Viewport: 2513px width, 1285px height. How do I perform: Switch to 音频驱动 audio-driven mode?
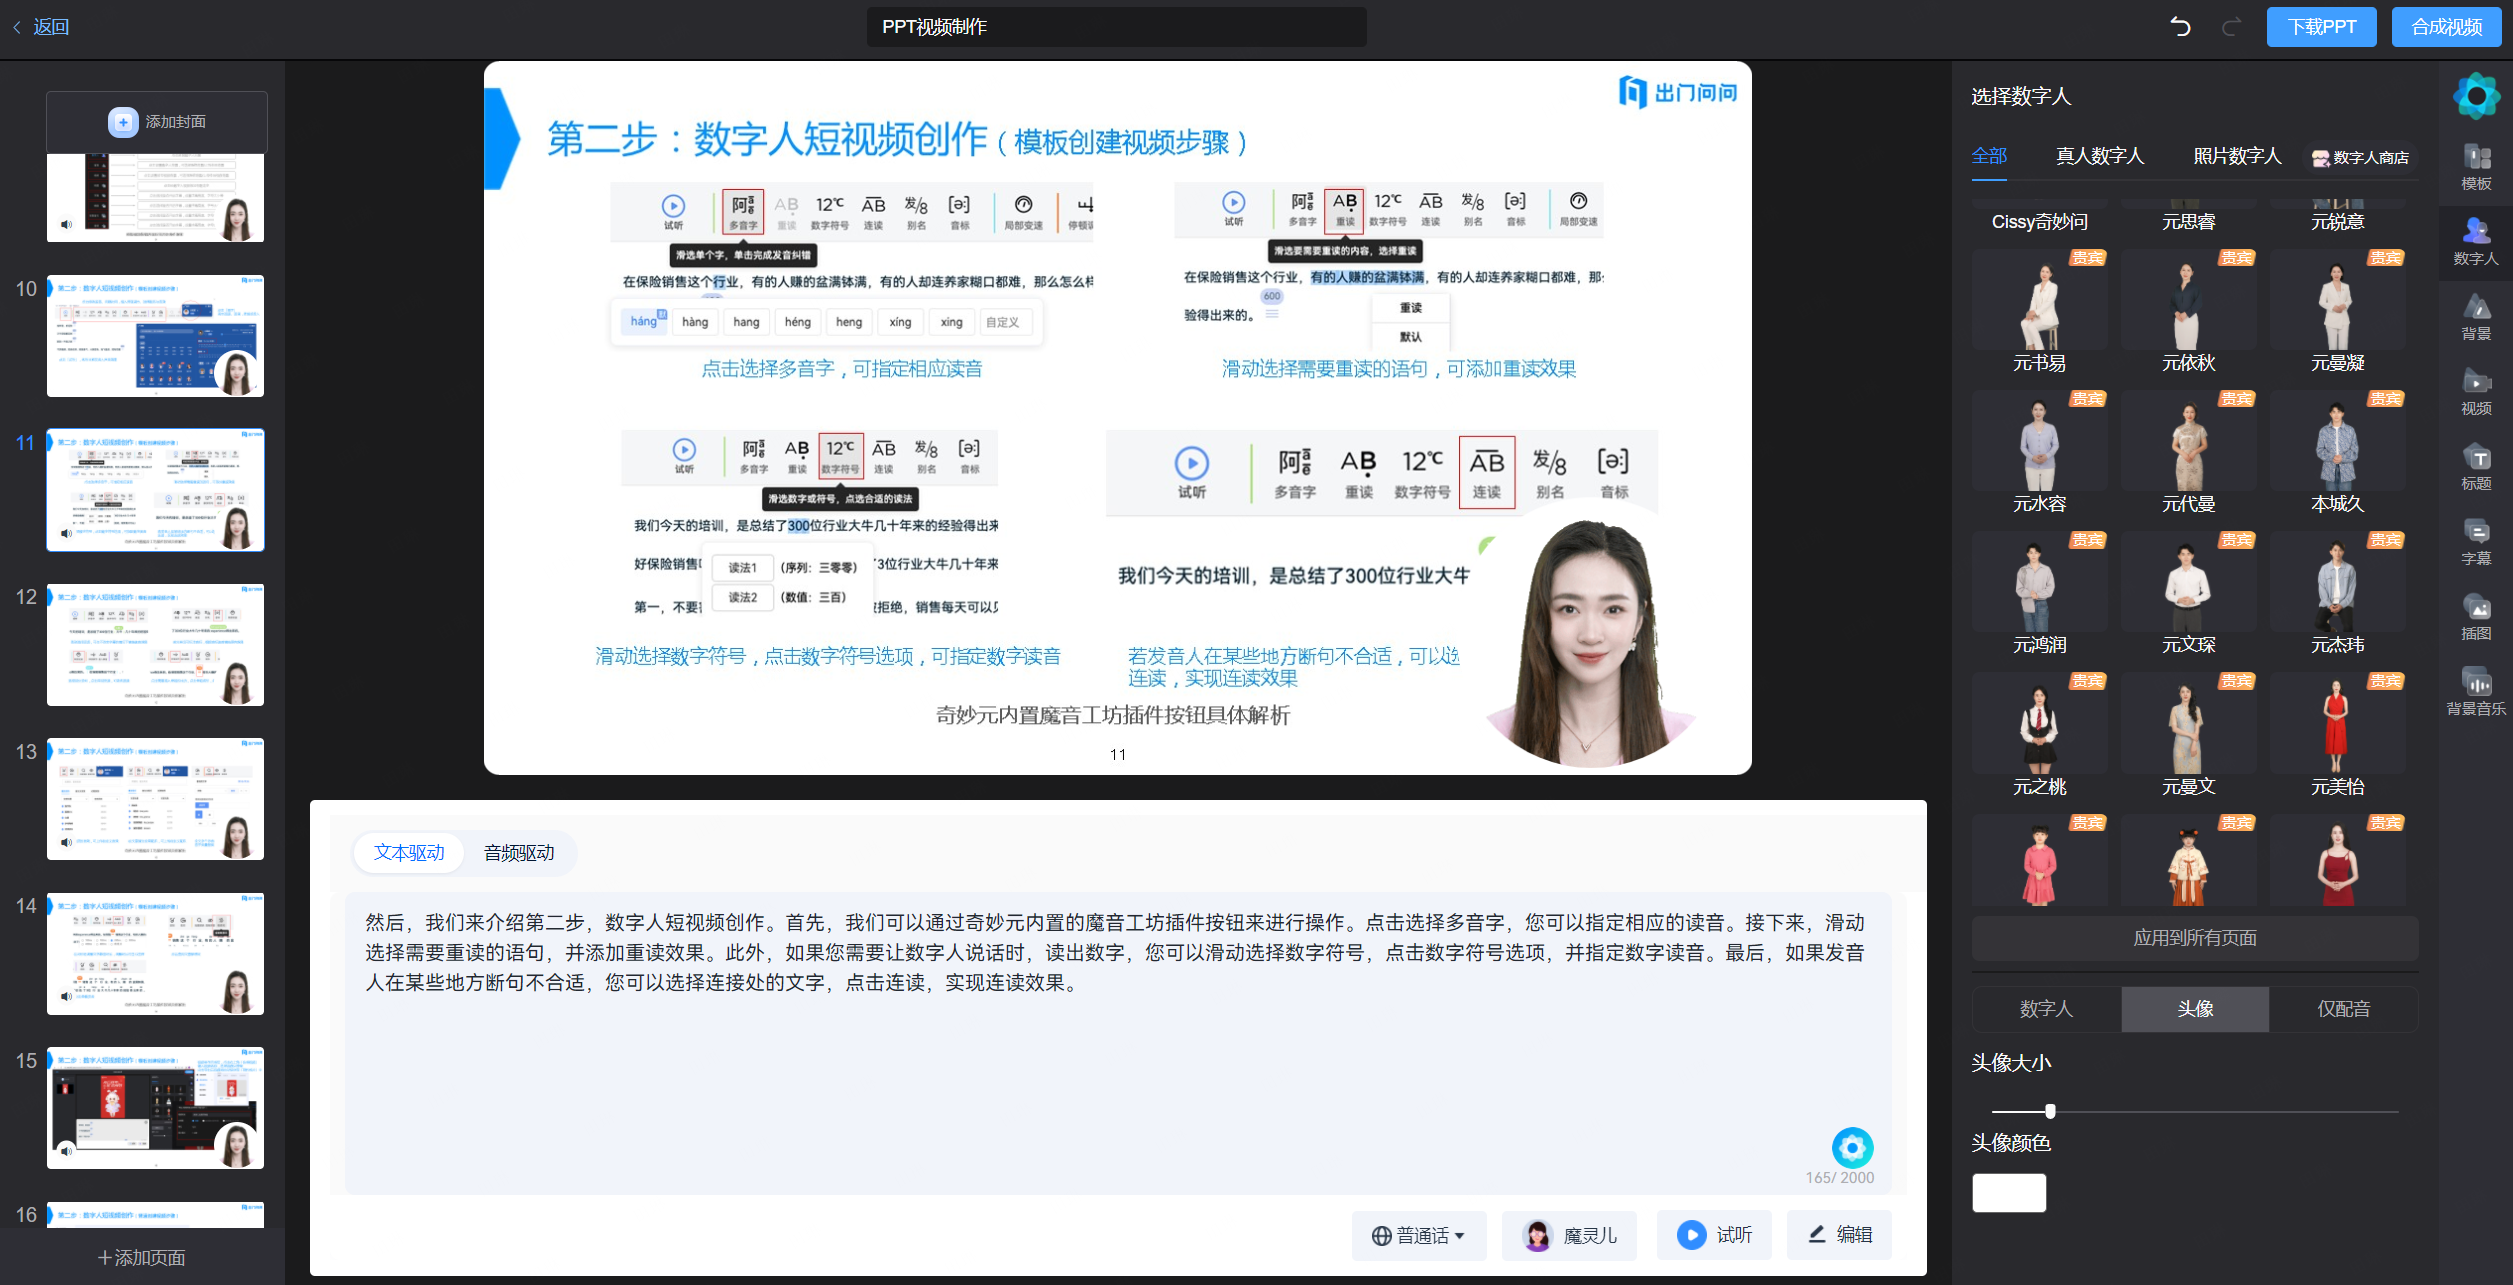click(x=519, y=853)
